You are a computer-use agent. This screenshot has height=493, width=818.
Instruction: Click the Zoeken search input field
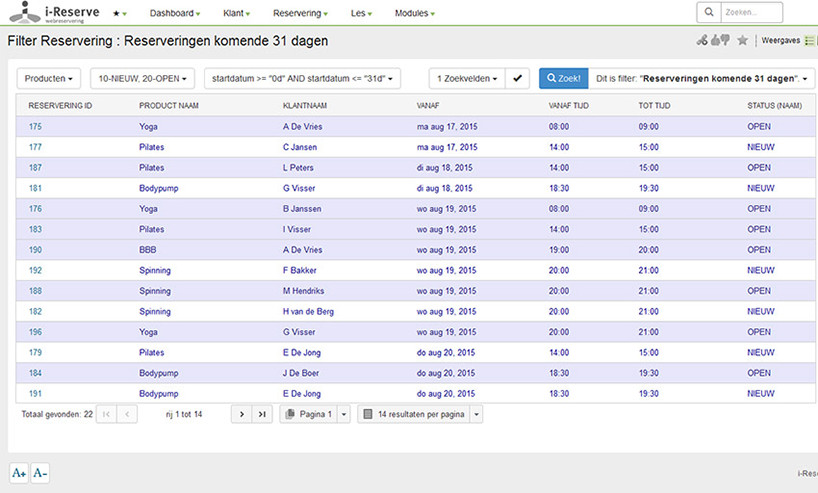pyautogui.click(x=752, y=13)
